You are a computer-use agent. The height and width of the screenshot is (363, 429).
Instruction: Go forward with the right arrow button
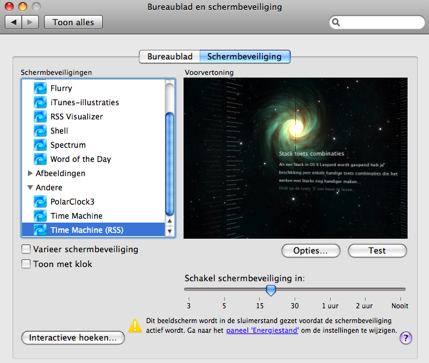30,22
